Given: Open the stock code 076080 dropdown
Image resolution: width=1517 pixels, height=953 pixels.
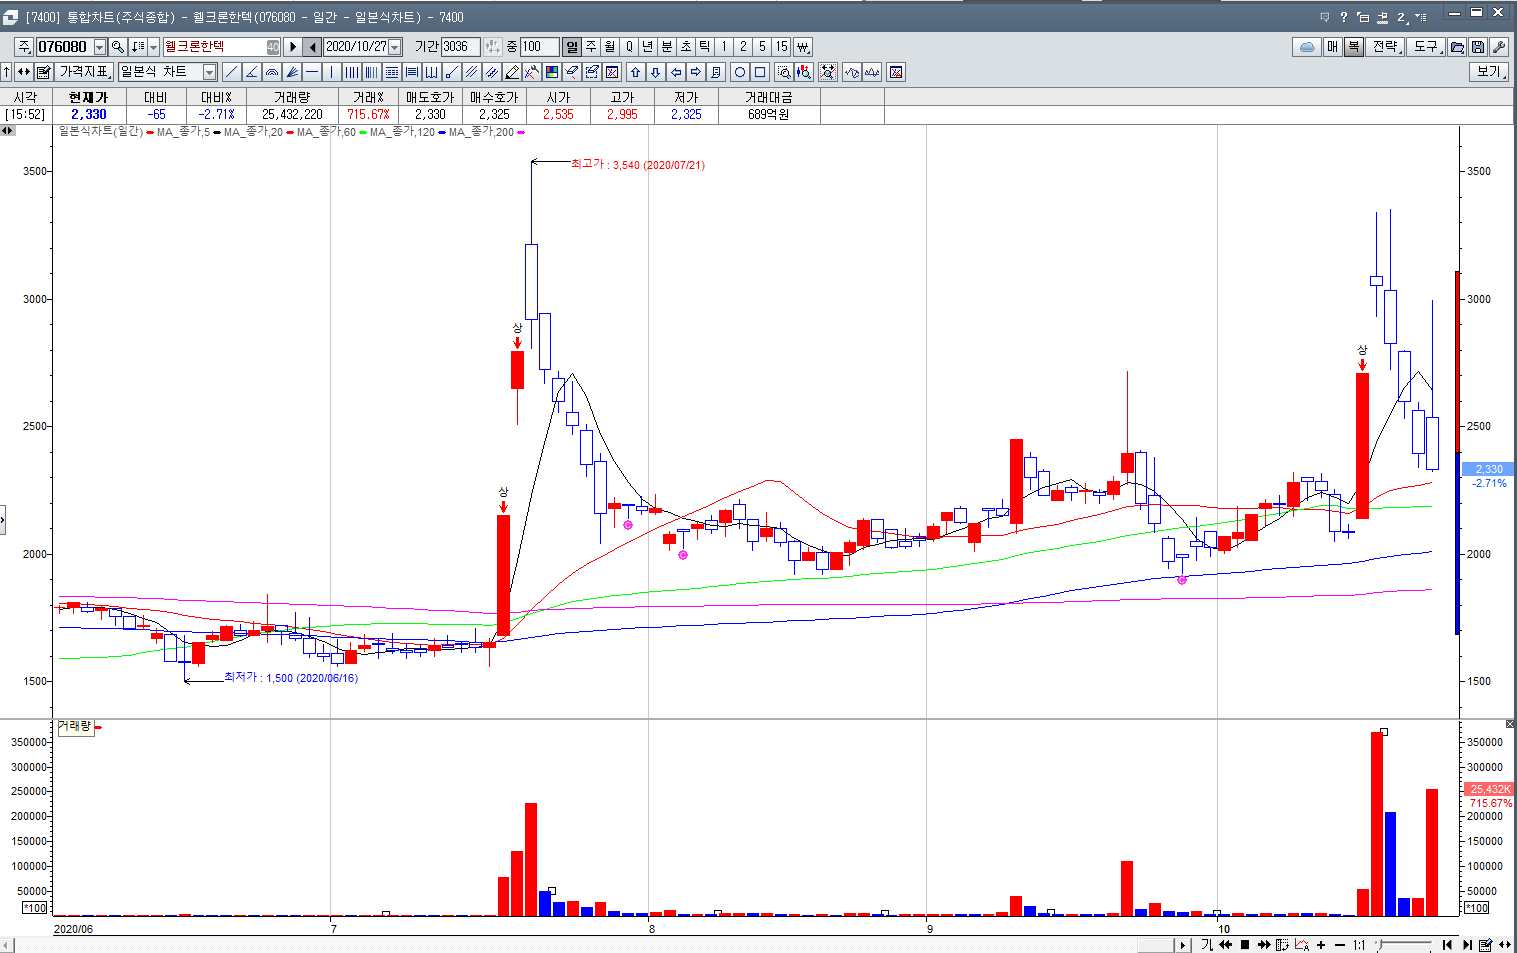Looking at the screenshot, I should point(99,47).
